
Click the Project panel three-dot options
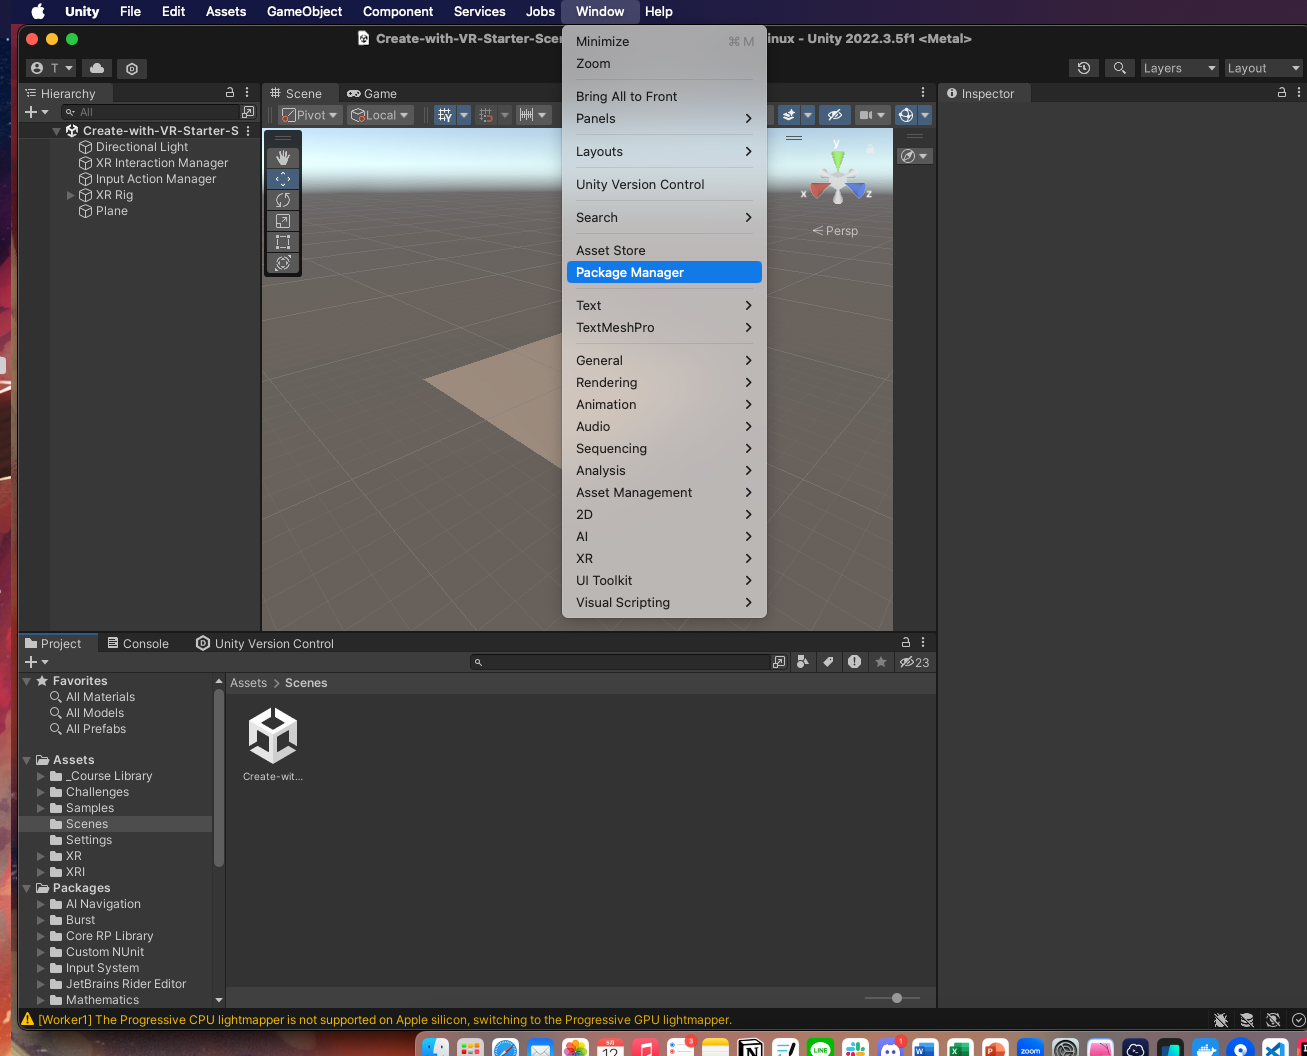(x=922, y=642)
